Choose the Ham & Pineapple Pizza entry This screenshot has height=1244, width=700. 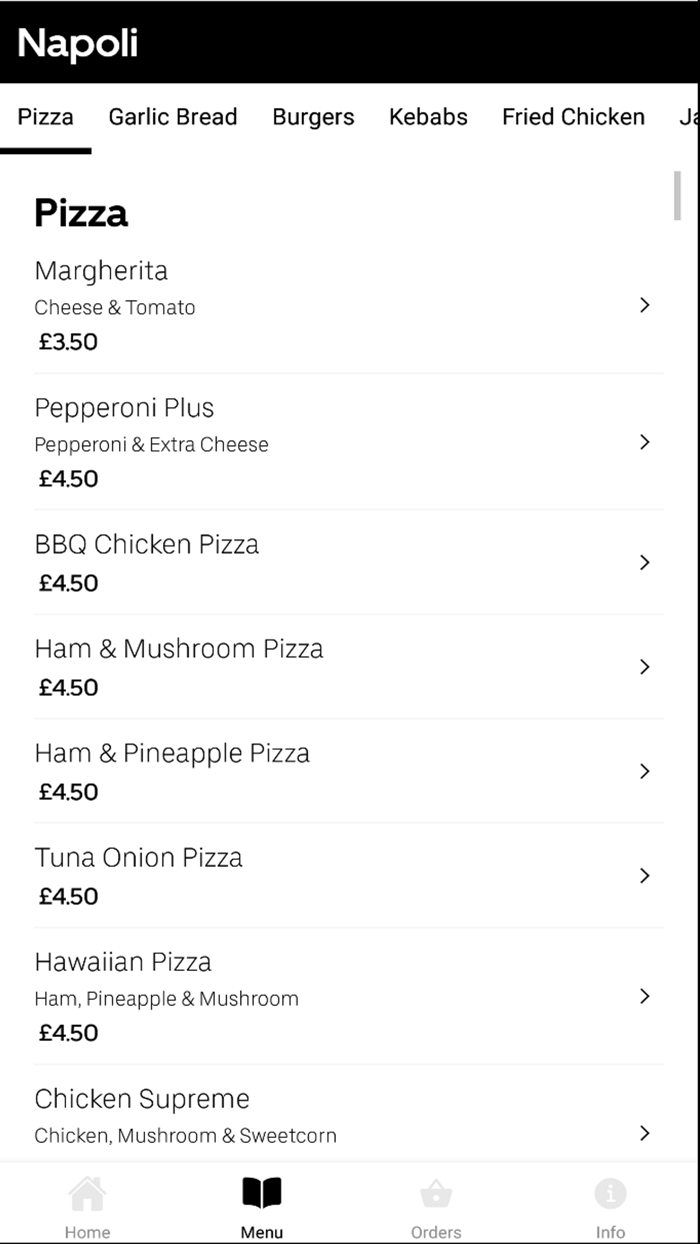point(300,770)
